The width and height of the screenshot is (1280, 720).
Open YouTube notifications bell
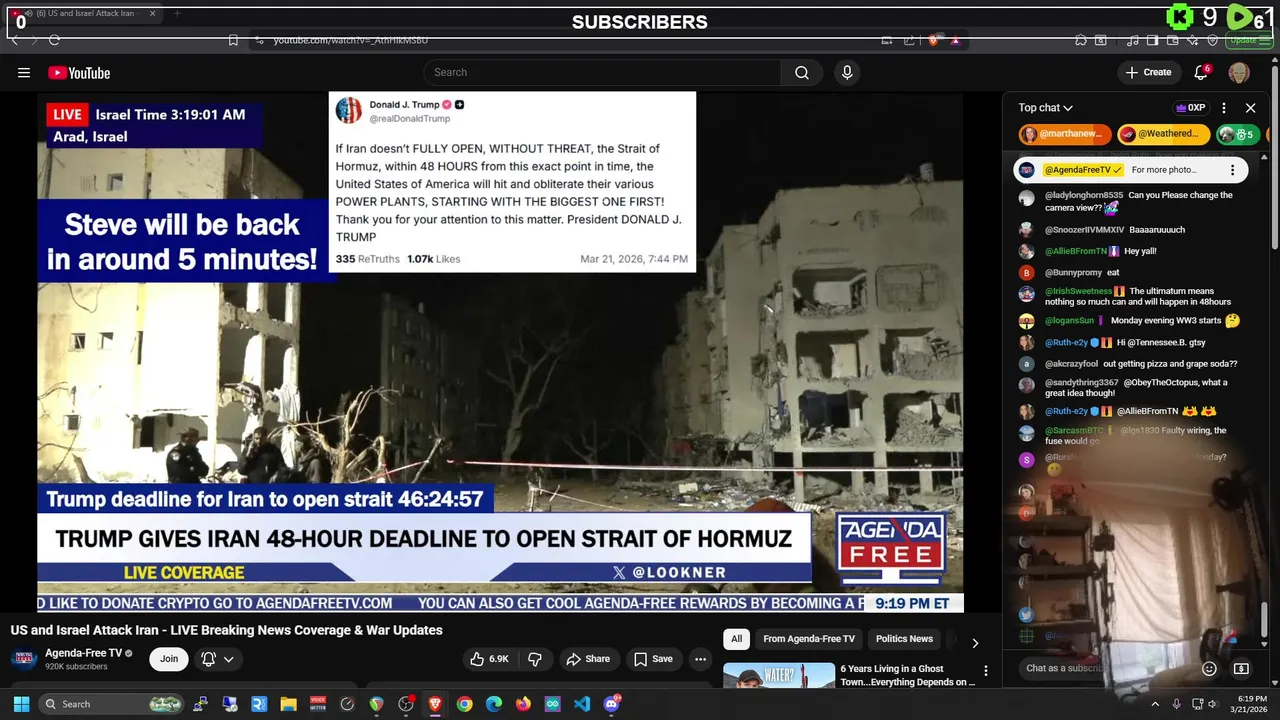point(1201,72)
